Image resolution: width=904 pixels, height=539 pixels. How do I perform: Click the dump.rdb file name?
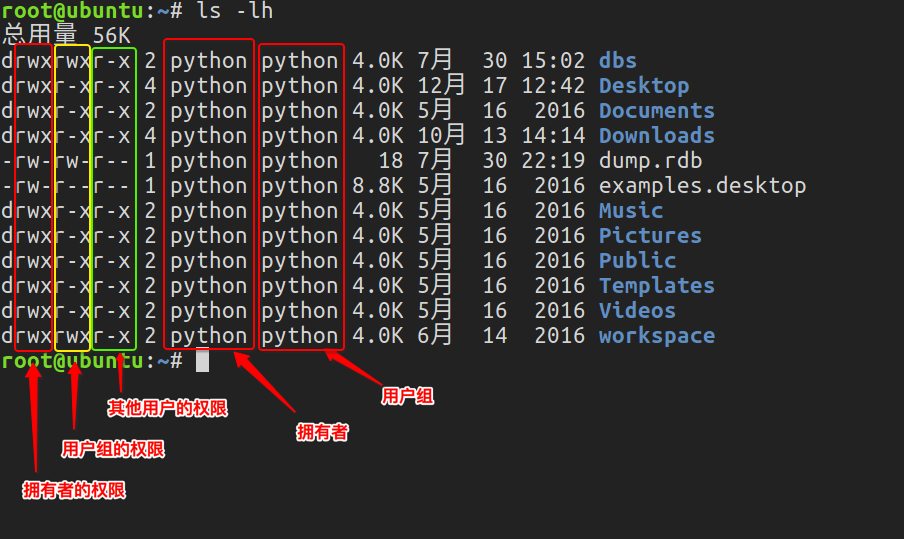coord(650,161)
